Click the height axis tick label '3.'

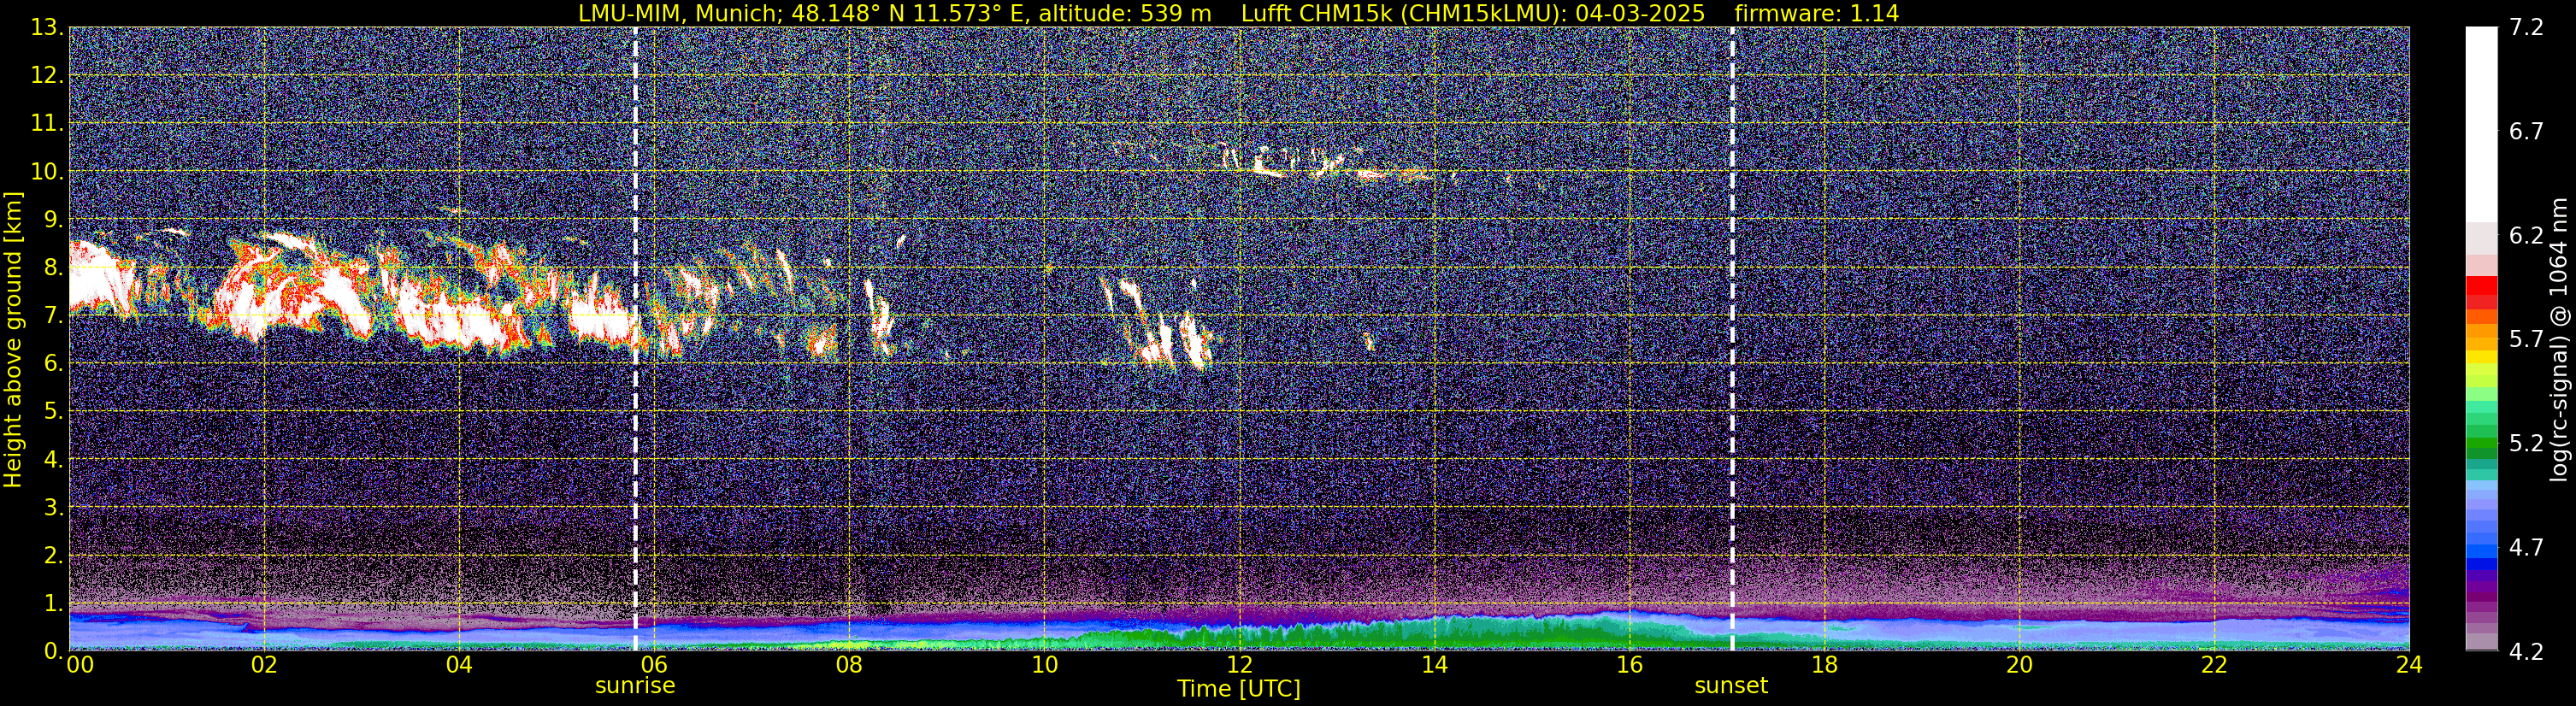(x=53, y=507)
